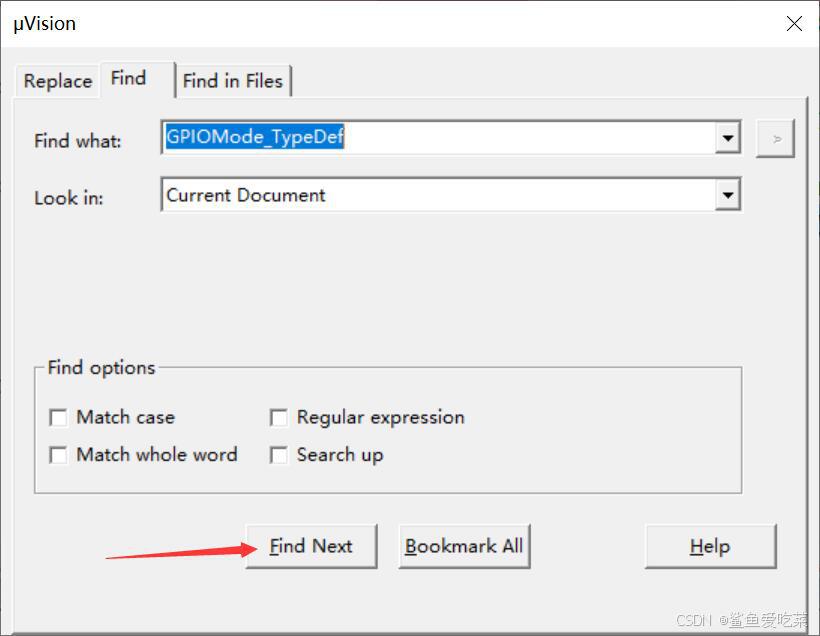Turn on Regular expression search
The width and height of the screenshot is (820, 636).
(279, 418)
